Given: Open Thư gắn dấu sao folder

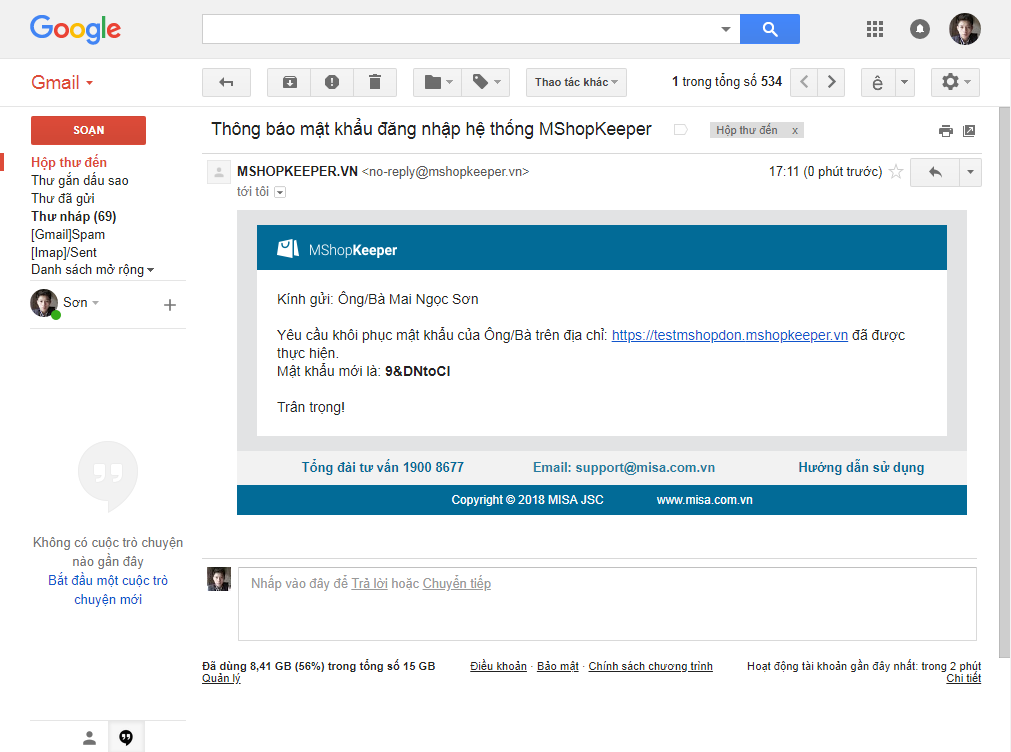Looking at the screenshot, I should point(80,181).
